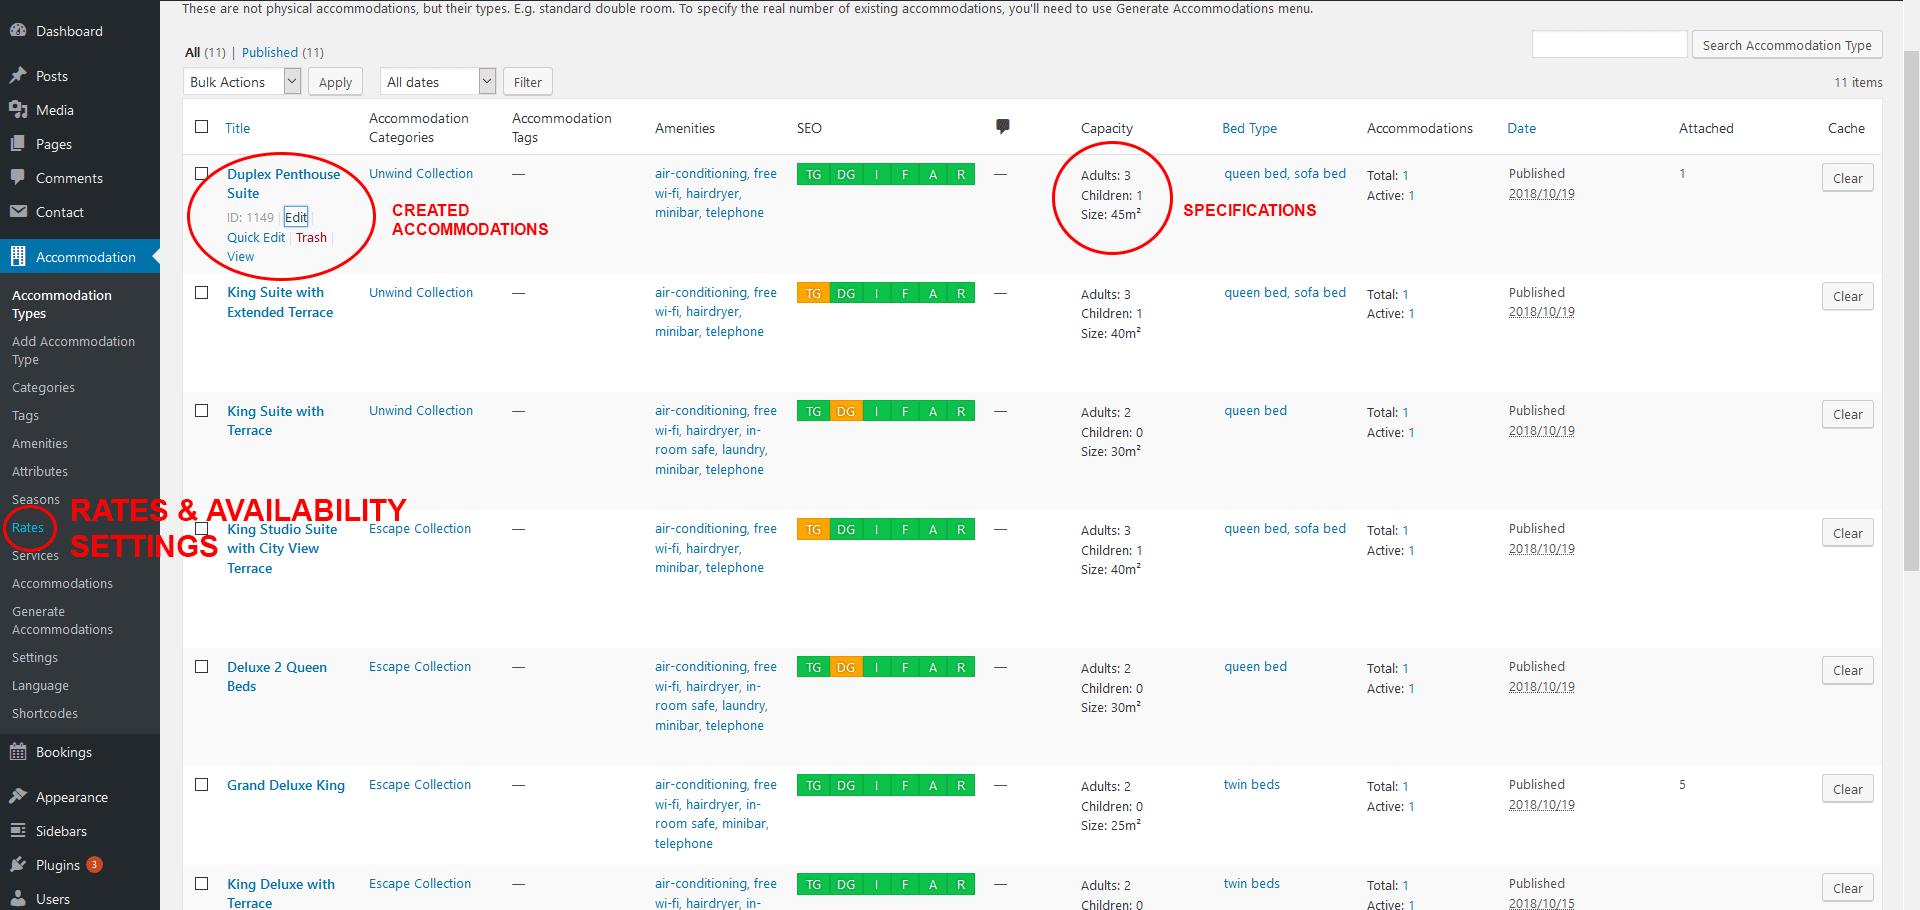Click the orange TG SEO badge for King Suite with Extended Terrace
This screenshot has height=910, width=1920.
[x=813, y=294]
